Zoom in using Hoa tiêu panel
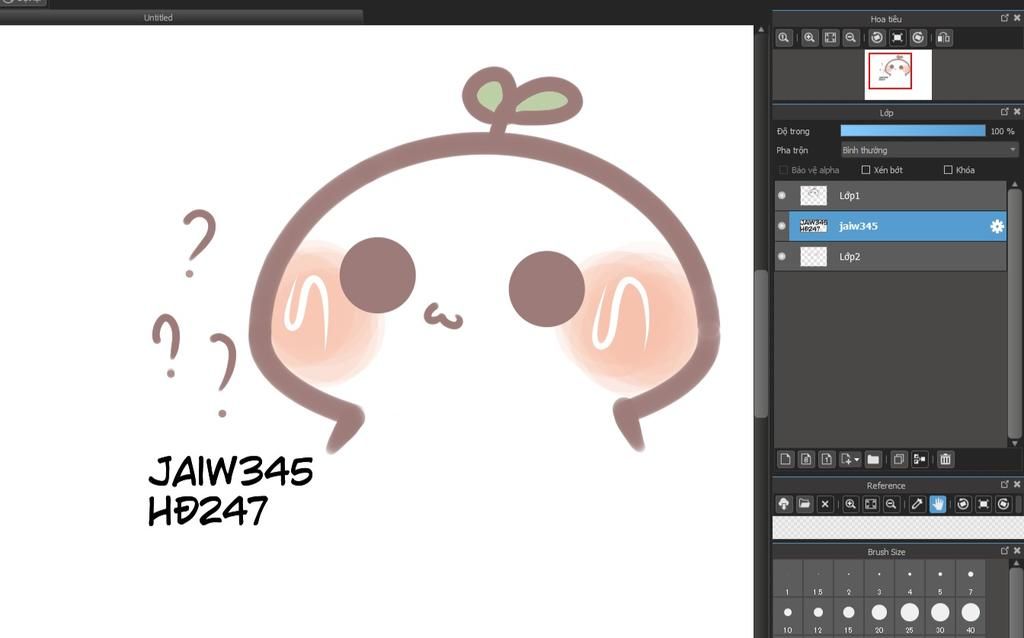The image size is (1024, 638). click(x=810, y=38)
